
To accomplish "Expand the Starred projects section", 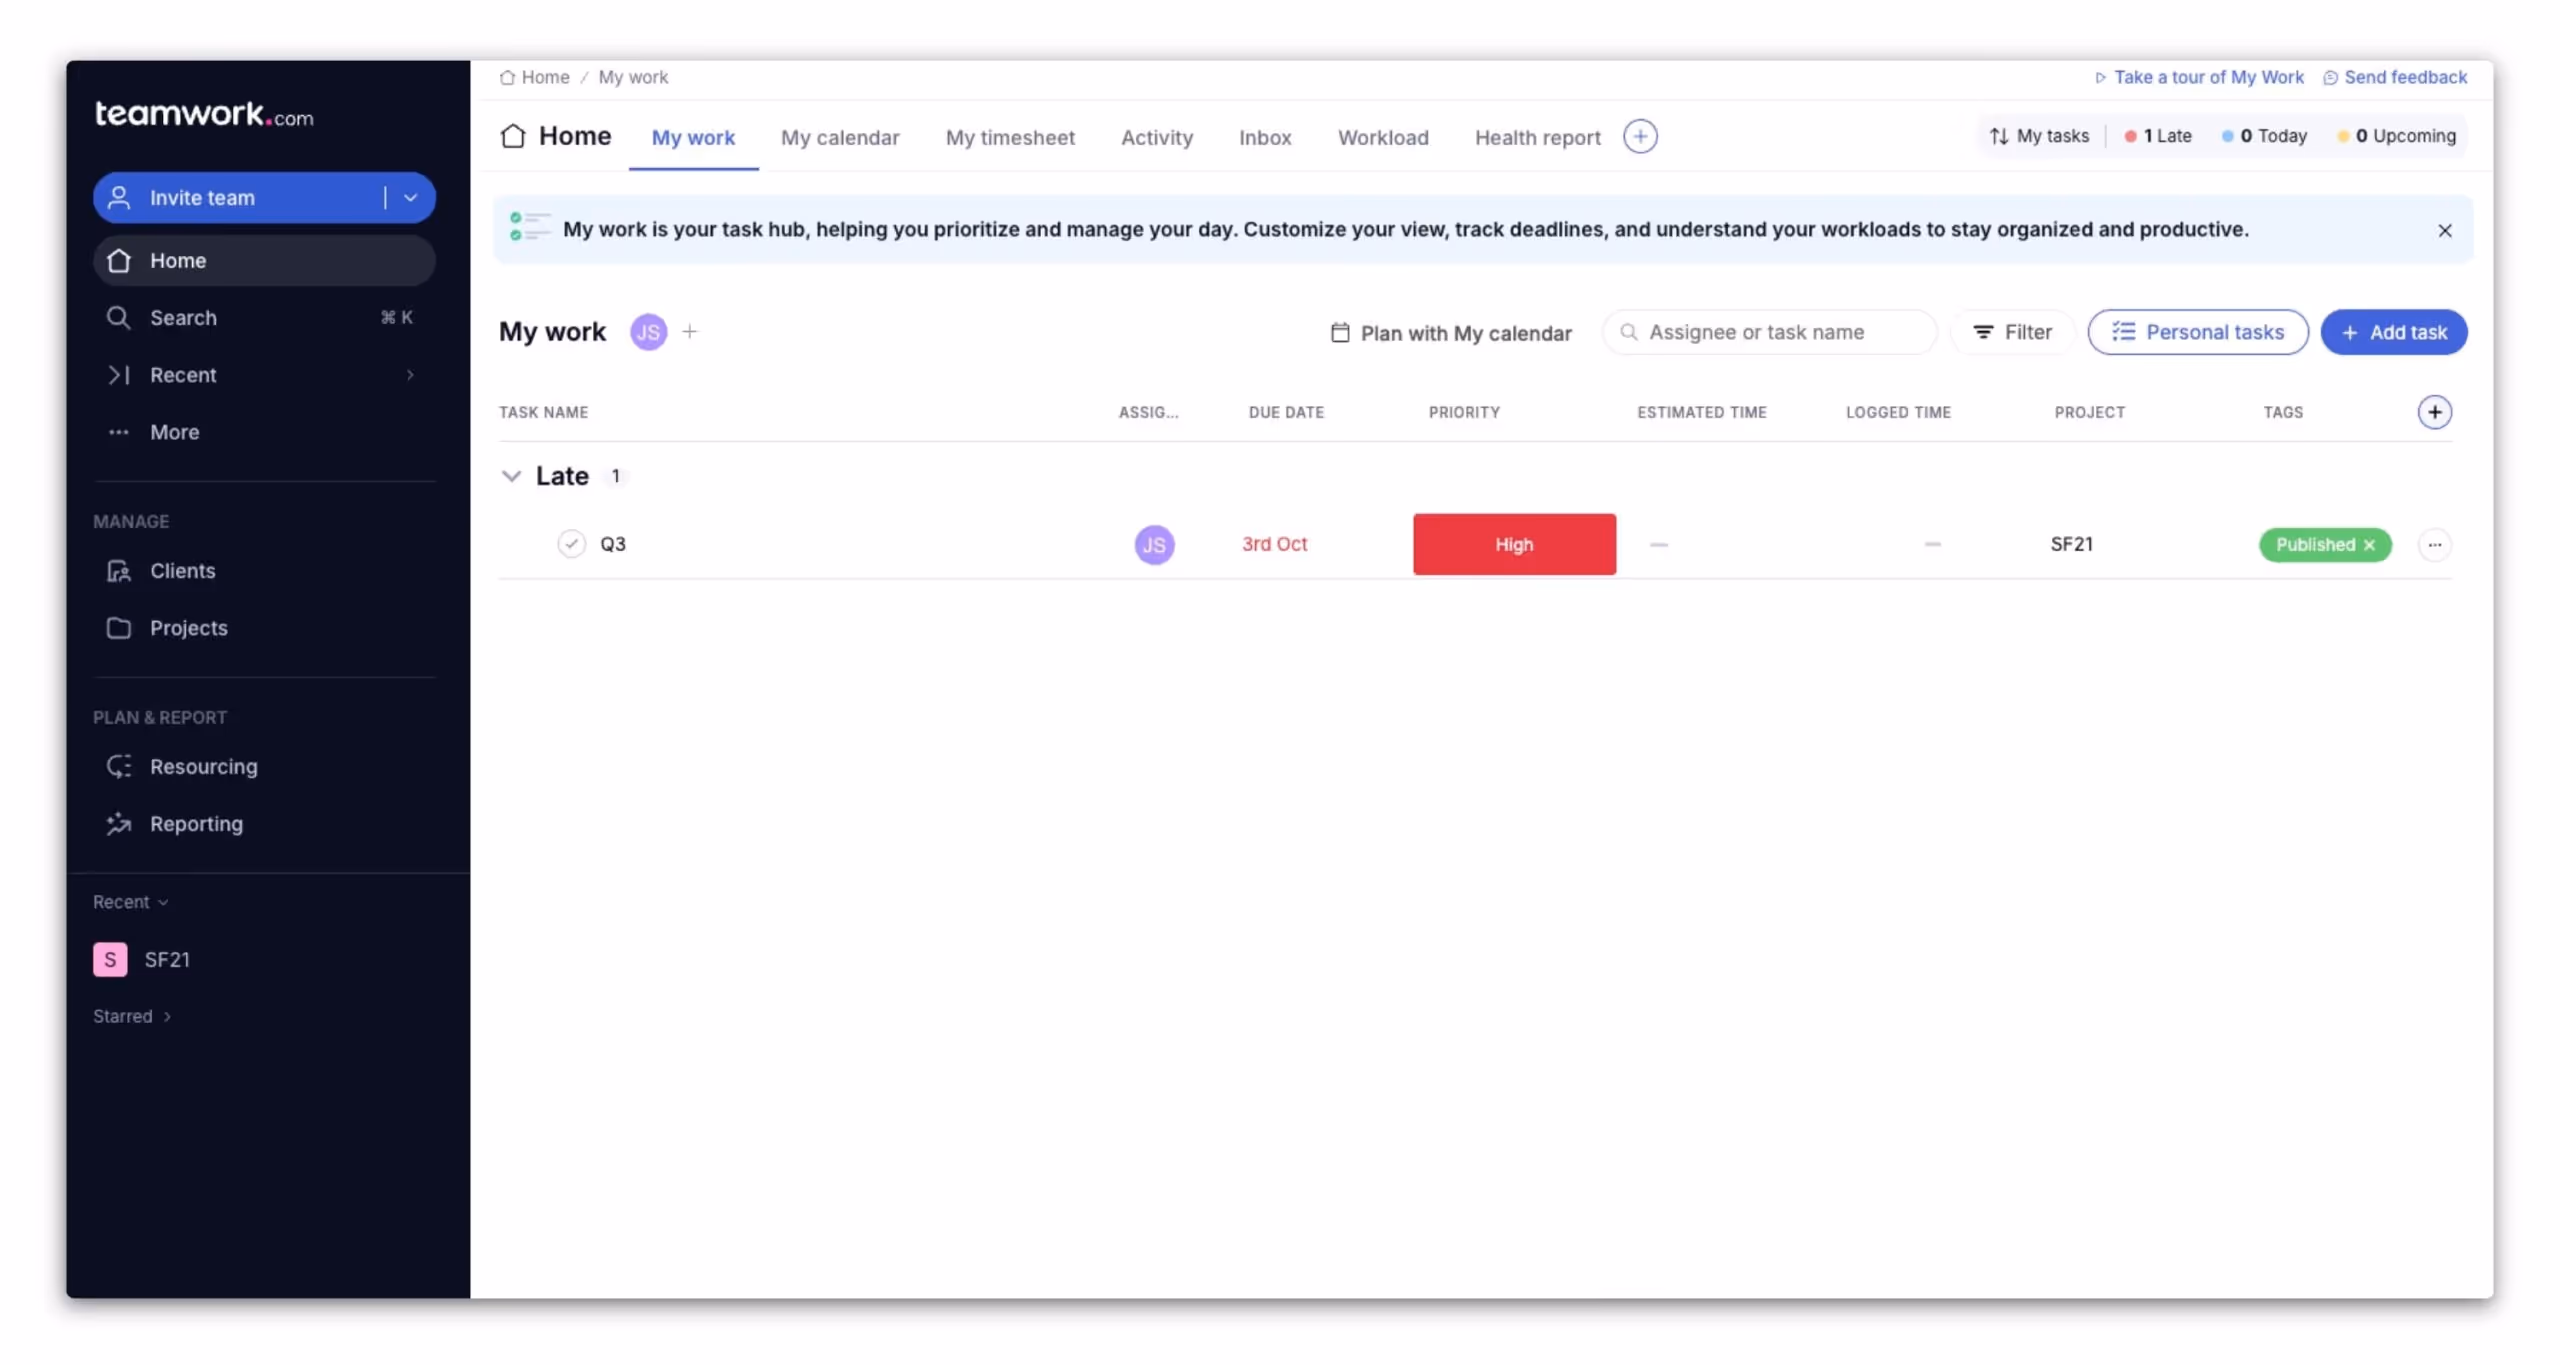I will click(132, 1016).
